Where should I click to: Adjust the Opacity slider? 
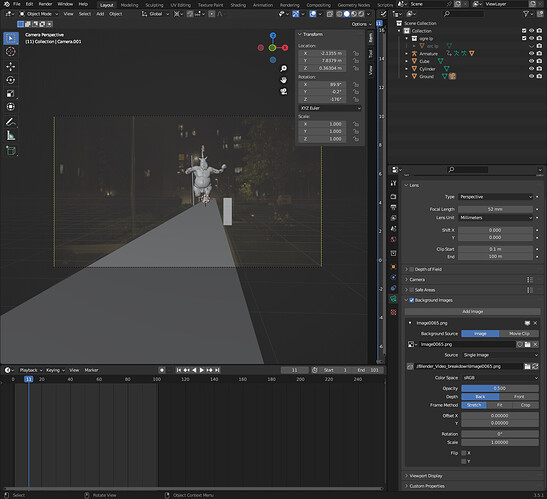point(500,388)
